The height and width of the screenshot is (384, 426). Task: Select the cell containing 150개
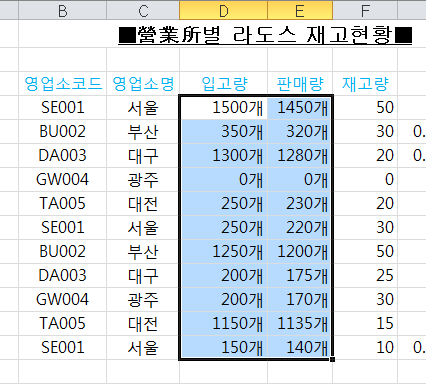223,347
